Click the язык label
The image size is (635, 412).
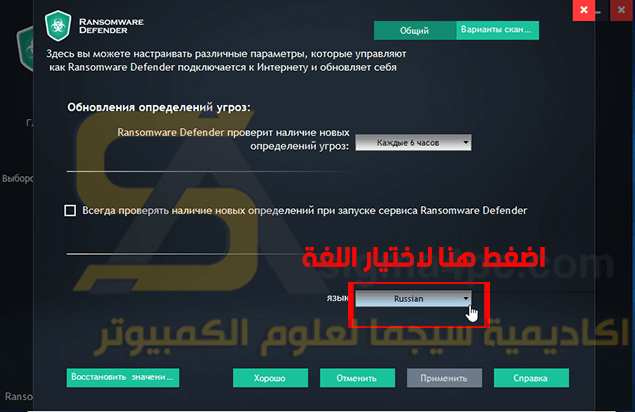337,299
